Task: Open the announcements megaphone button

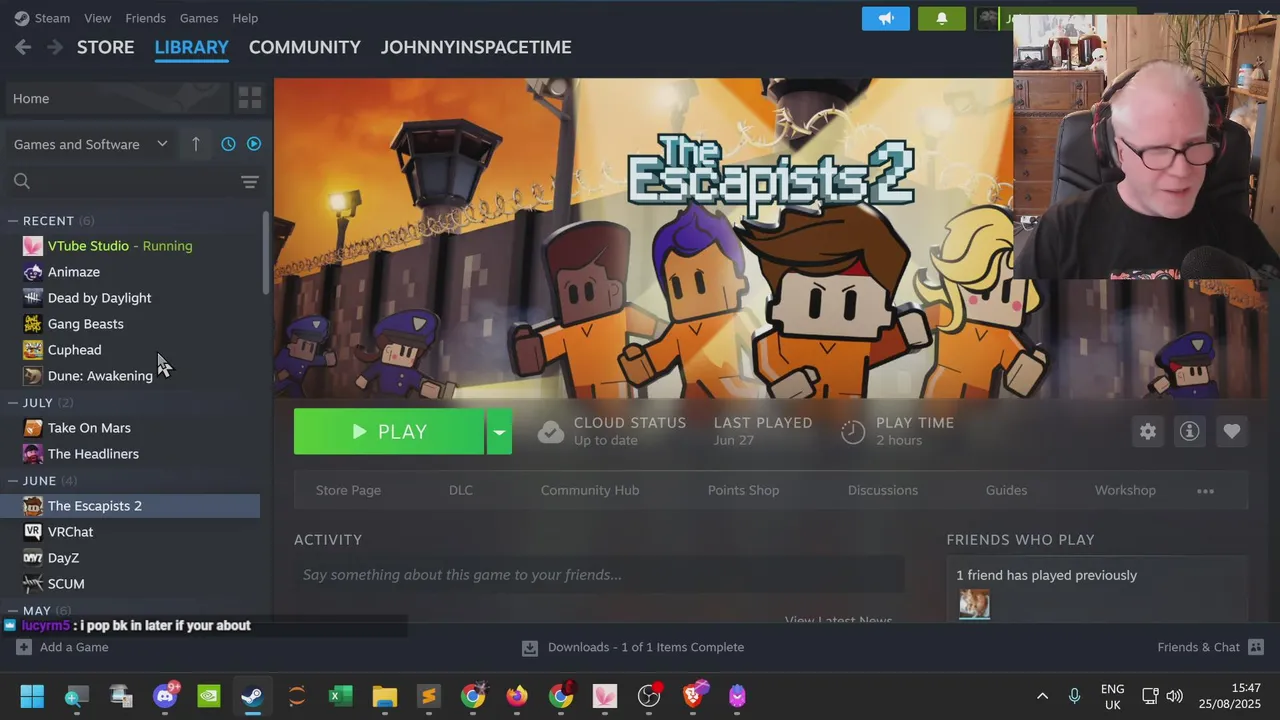Action: click(x=886, y=18)
